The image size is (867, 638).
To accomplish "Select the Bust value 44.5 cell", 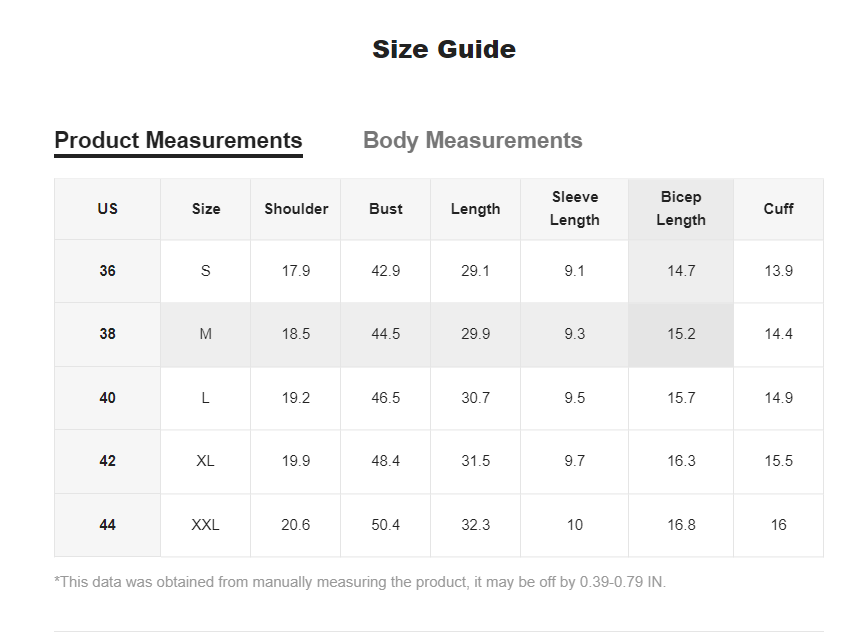I will pyautogui.click(x=385, y=334).
